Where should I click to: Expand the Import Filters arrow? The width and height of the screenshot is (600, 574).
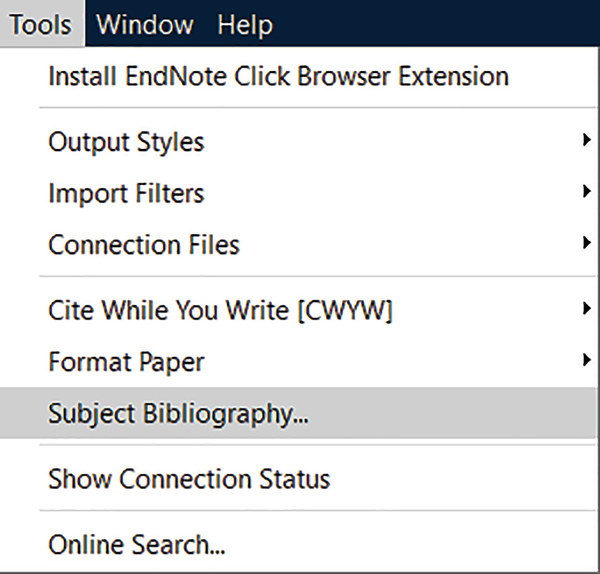pyautogui.click(x=586, y=191)
